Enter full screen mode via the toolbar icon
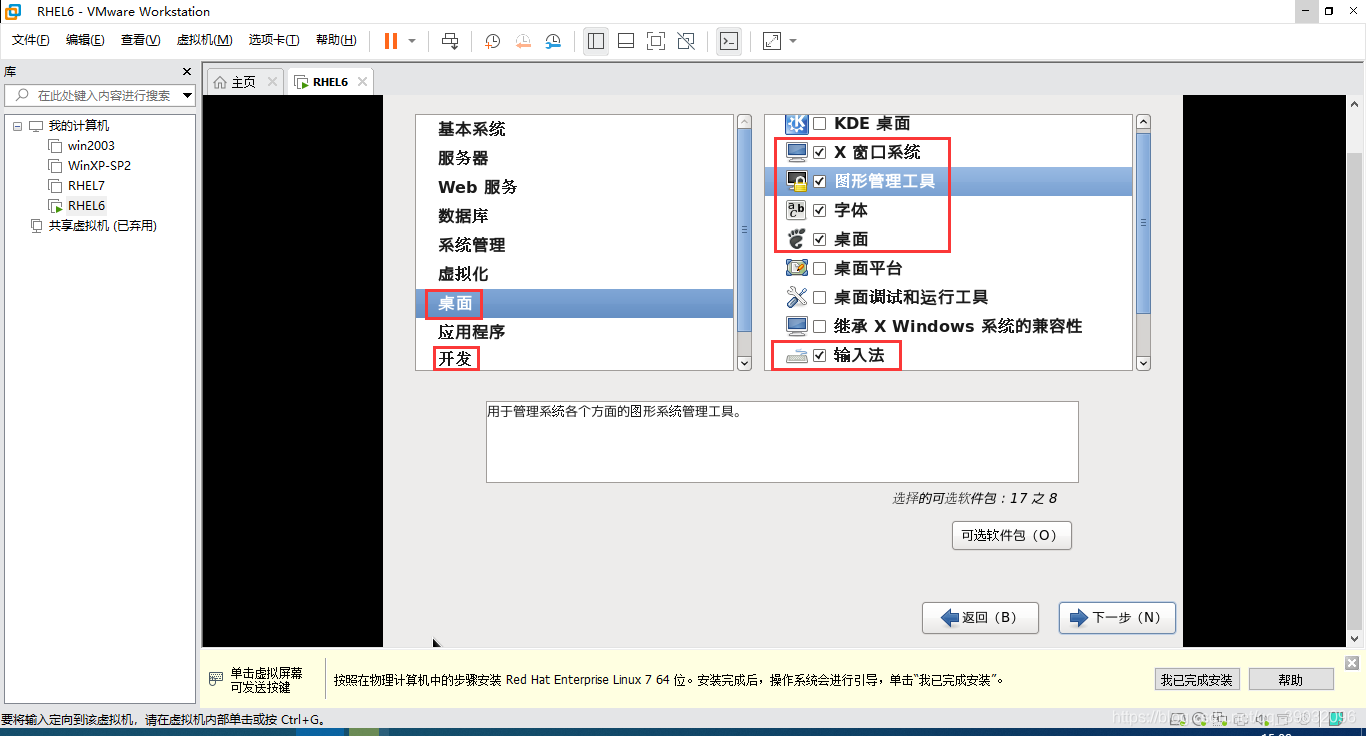1366x736 pixels. click(656, 41)
